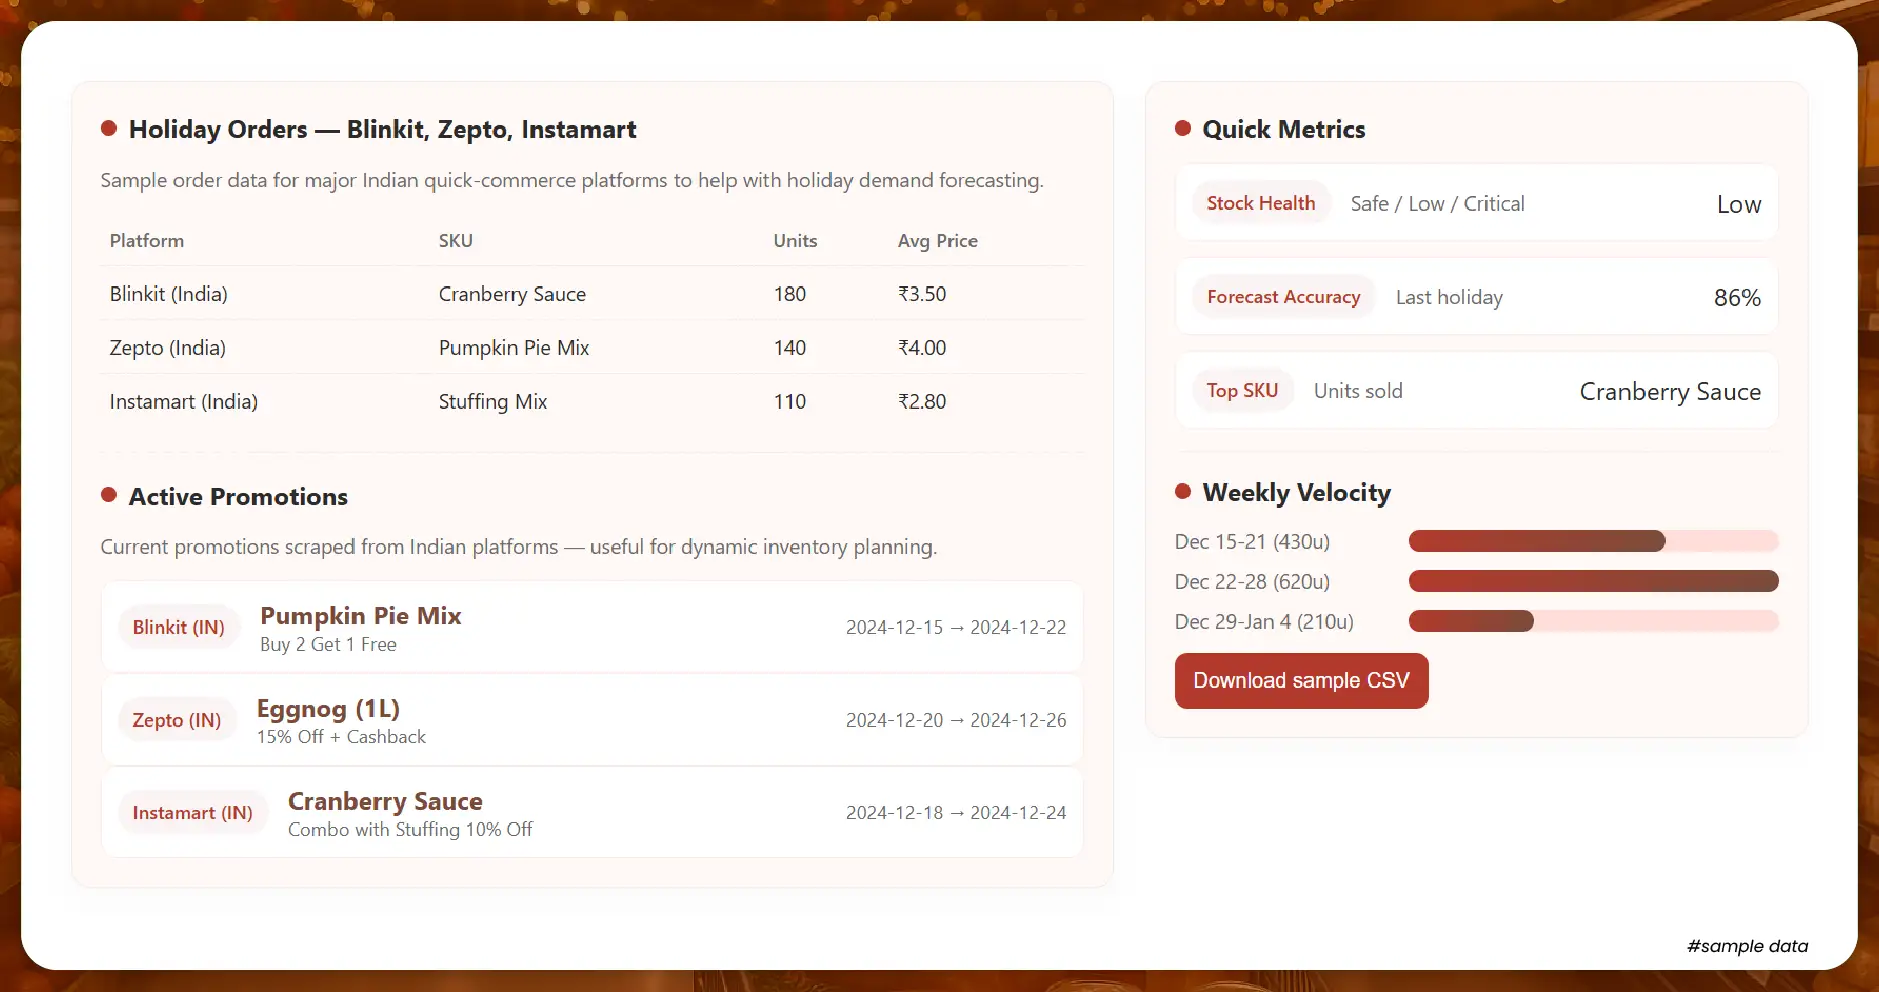Select the Zepto (India) table row
The image size is (1879, 992).
[x=592, y=348]
